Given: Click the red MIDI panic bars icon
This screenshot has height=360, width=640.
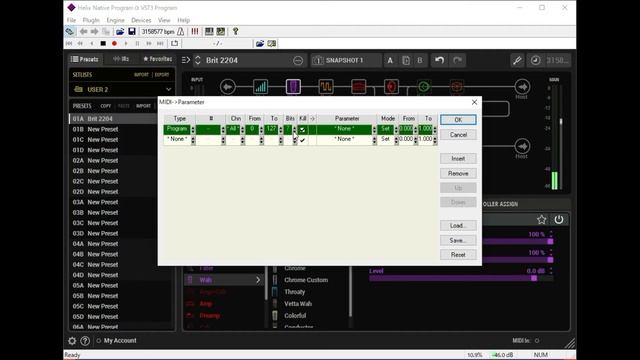Looking at the screenshot, I should 195,31.
